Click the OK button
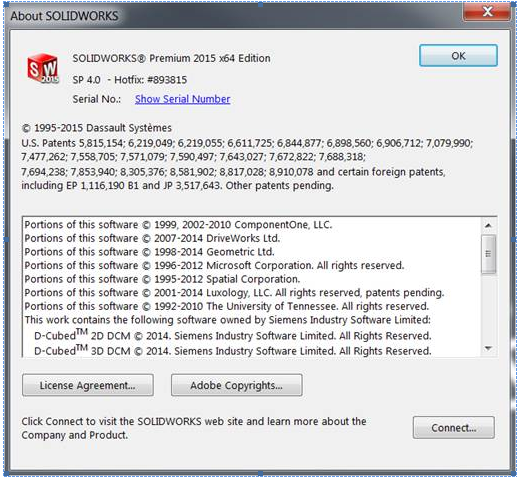 coord(458,56)
